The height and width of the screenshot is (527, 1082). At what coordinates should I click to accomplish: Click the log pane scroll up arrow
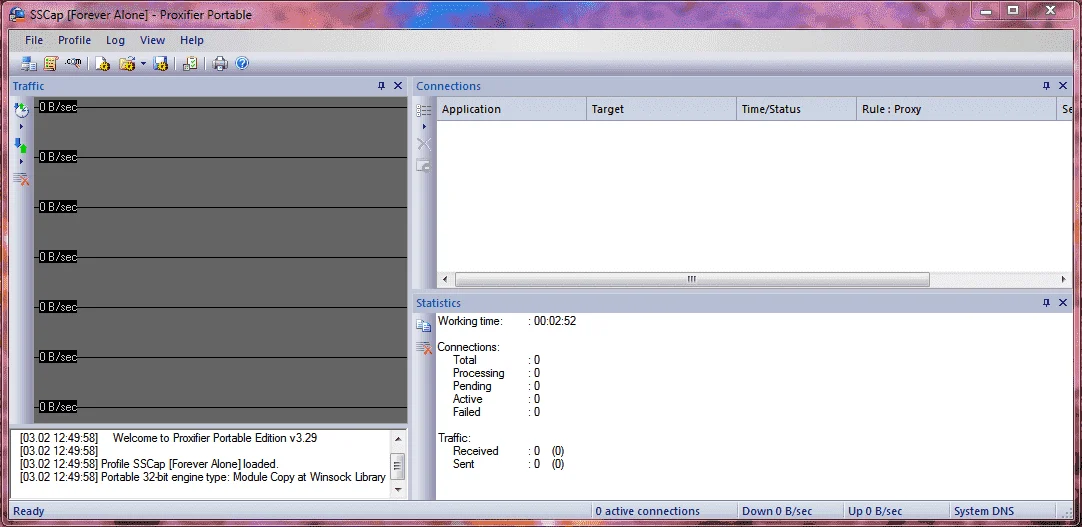coord(397,439)
